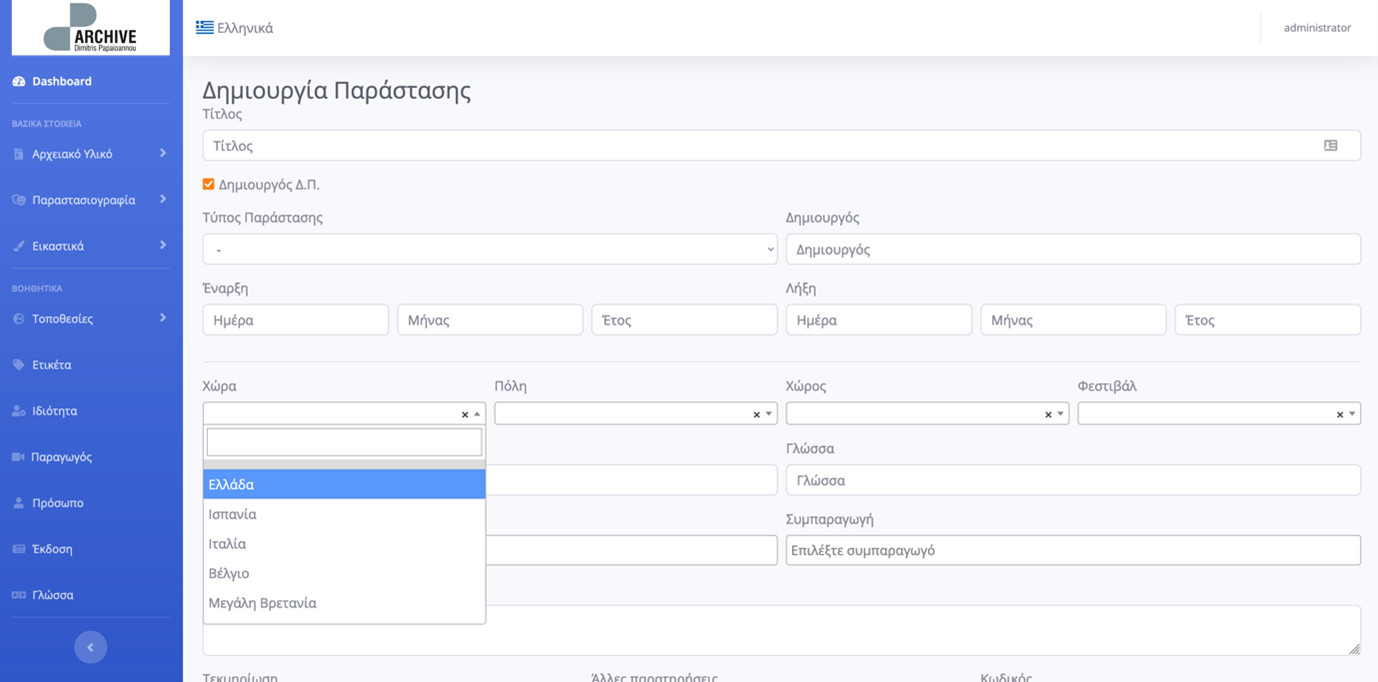The height and width of the screenshot is (682, 1378).
Task: Collapse sidebar with round arrow button
Action: pyautogui.click(x=90, y=647)
